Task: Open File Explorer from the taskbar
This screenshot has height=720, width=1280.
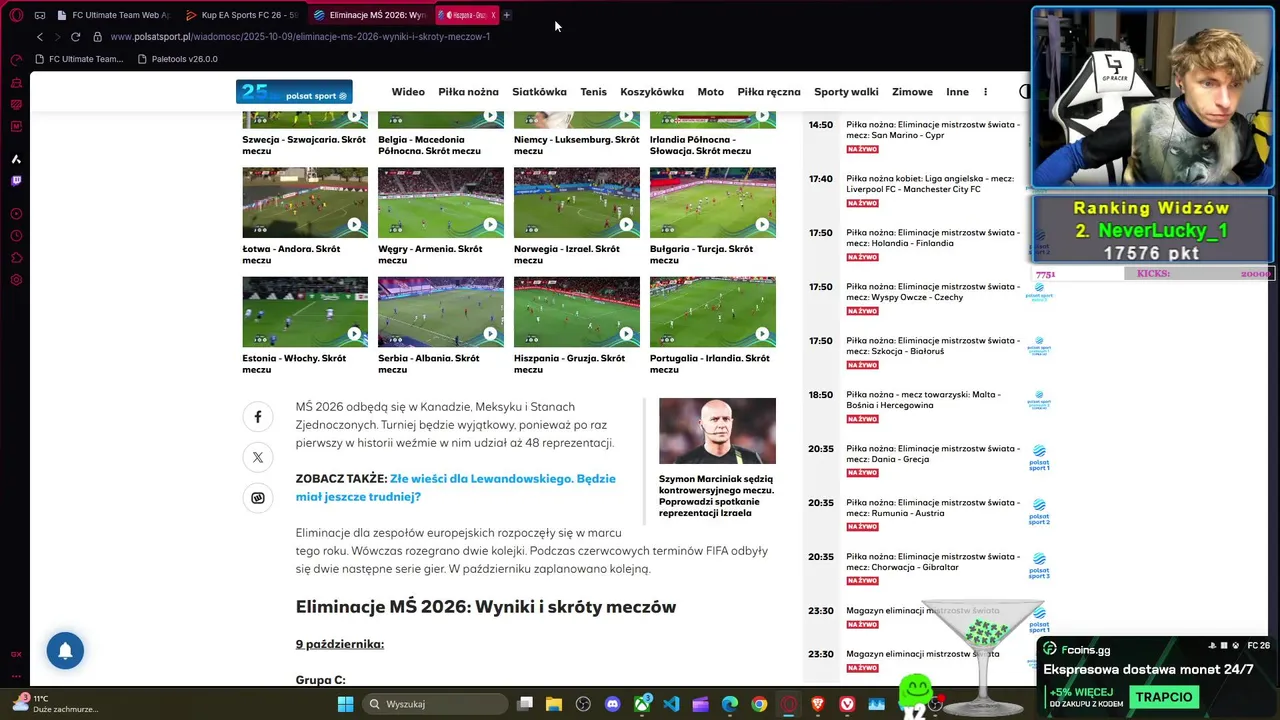Action: [554, 704]
